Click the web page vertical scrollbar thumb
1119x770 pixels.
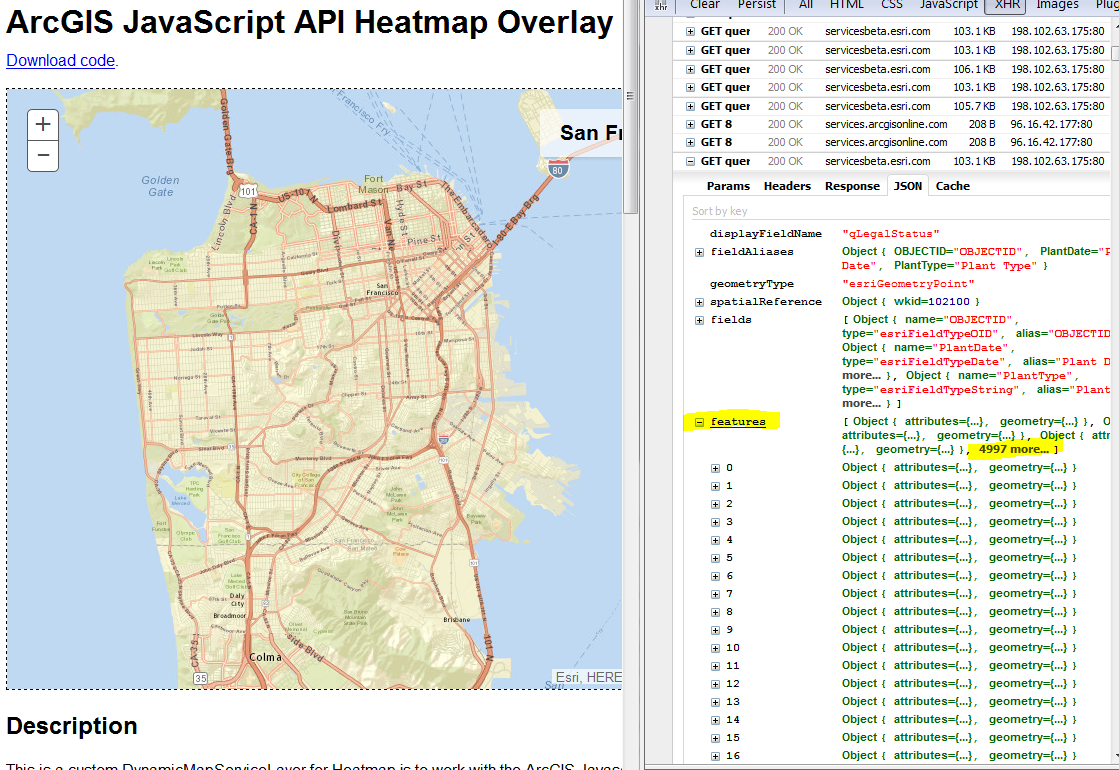(630, 107)
